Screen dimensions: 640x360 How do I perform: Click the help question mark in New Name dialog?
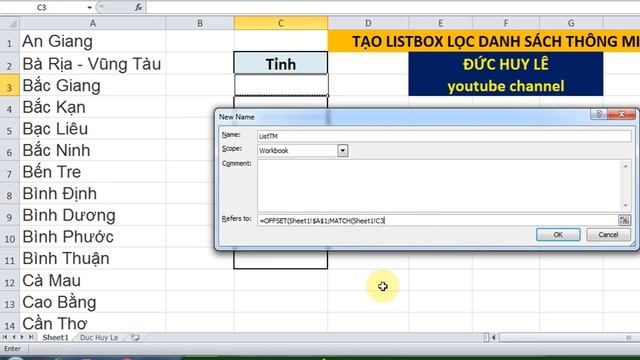(x=599, y=114)
